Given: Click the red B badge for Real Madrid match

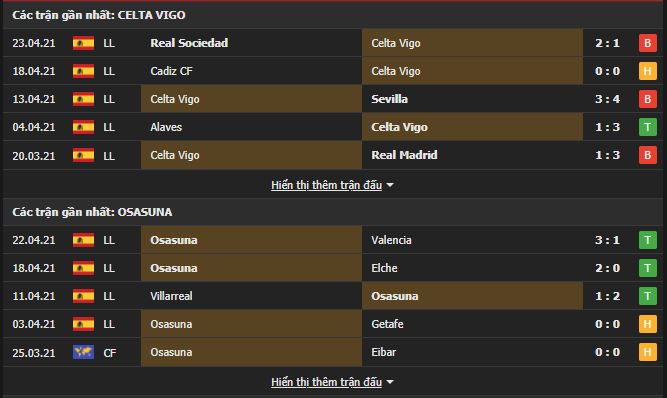Looking at the screenshot, I should point(647,155).
